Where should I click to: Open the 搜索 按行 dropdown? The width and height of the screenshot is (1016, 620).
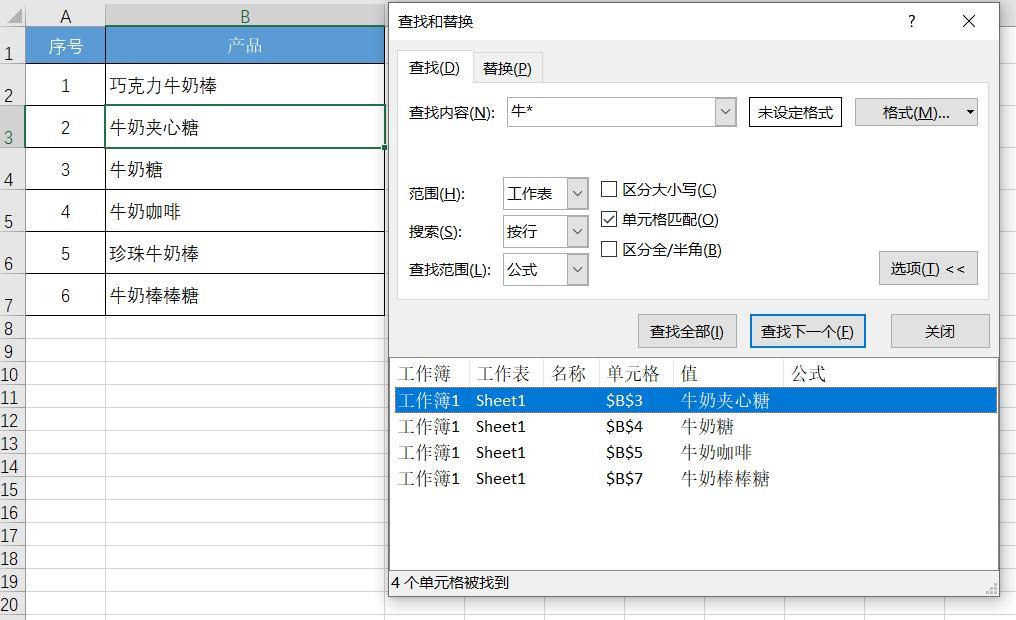[577, 231]
